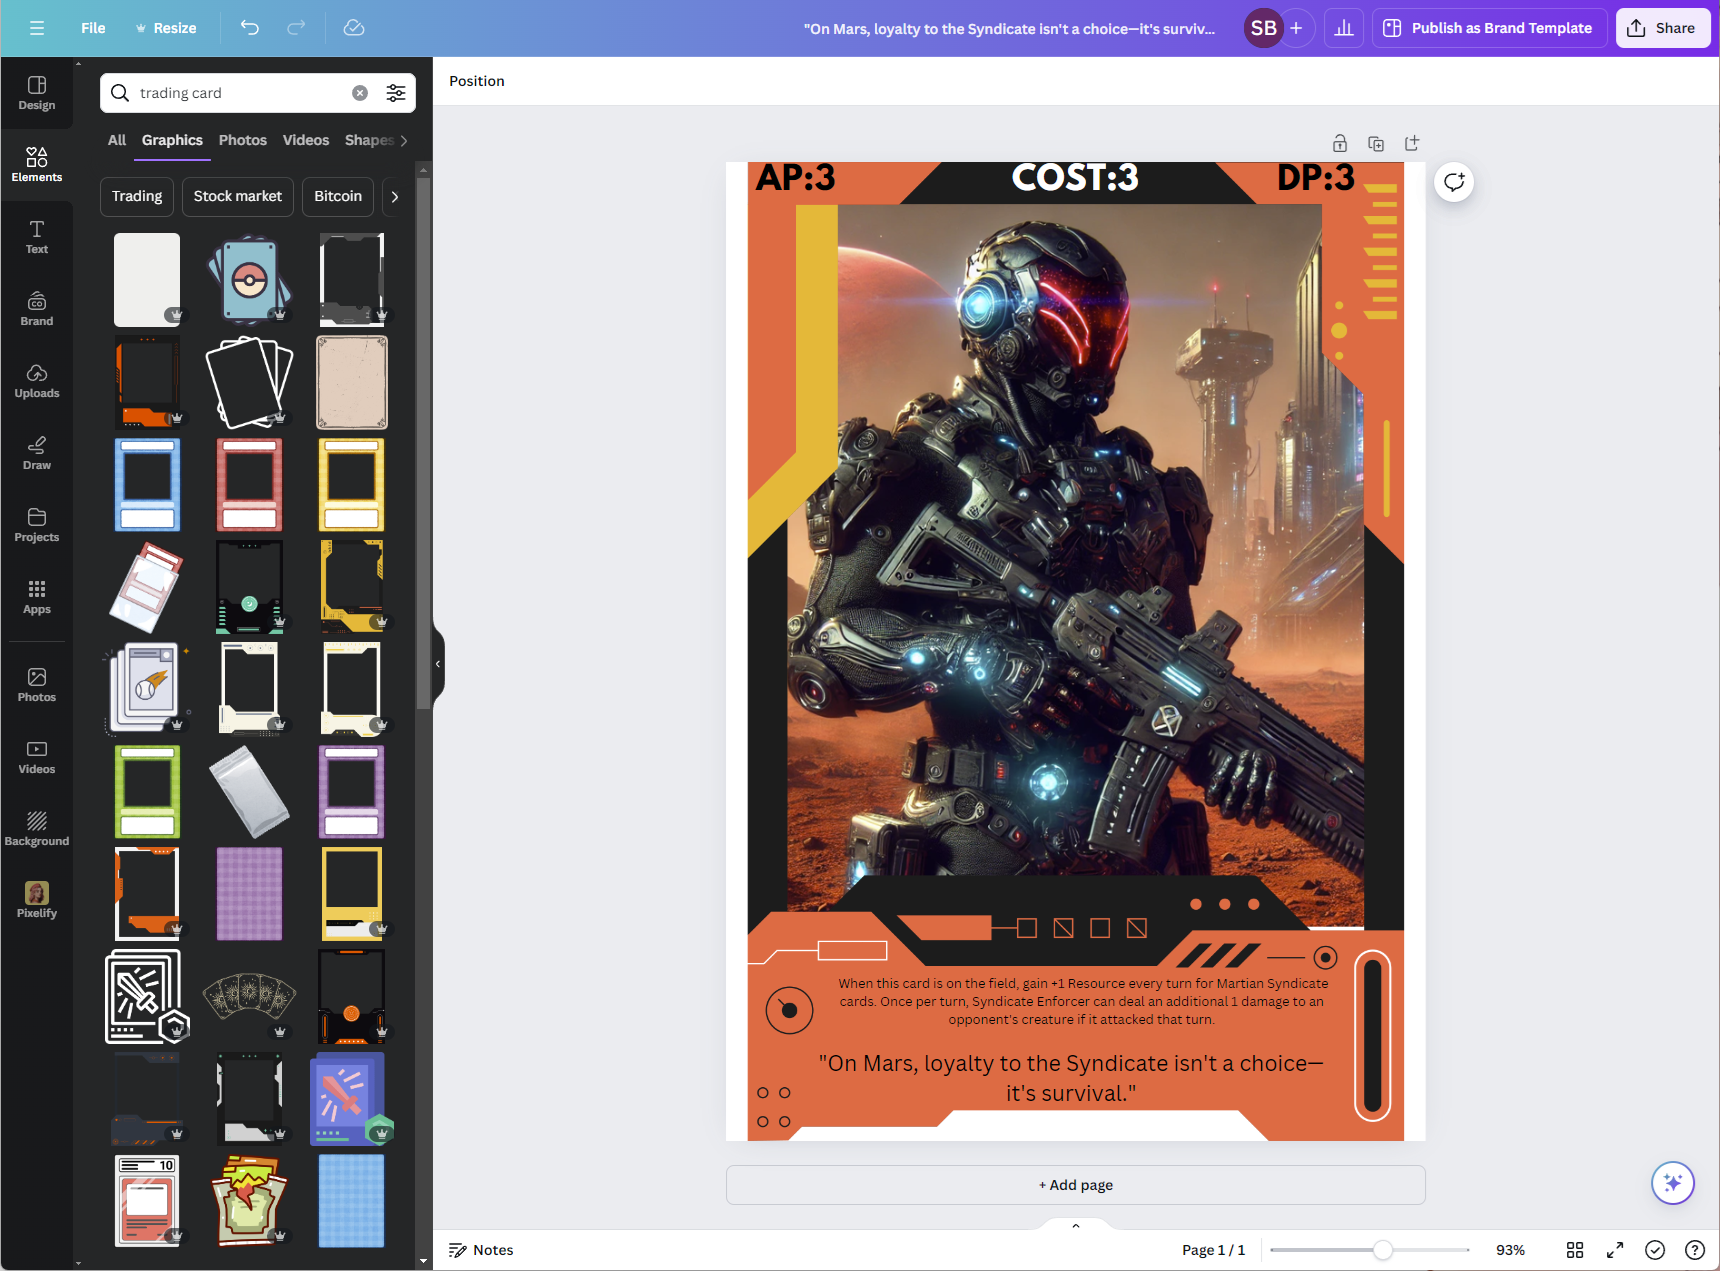Screen dimensions: 1720x1271
Task: Click the Share button
Action: point(1662,28)
